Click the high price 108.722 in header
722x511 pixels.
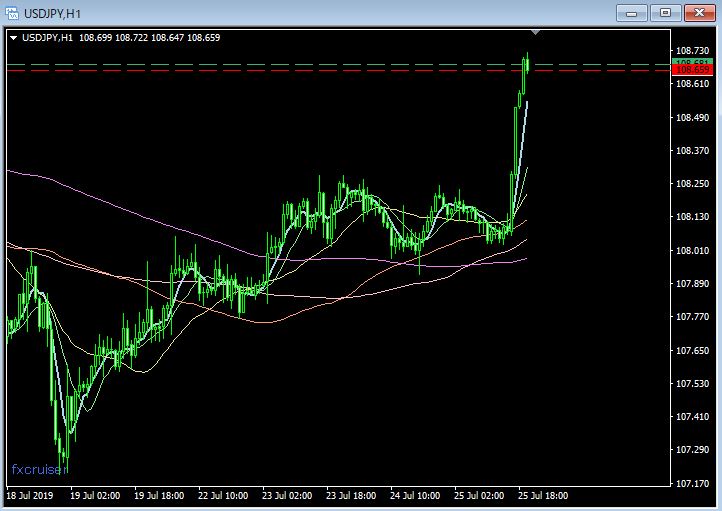pos(131,38)
